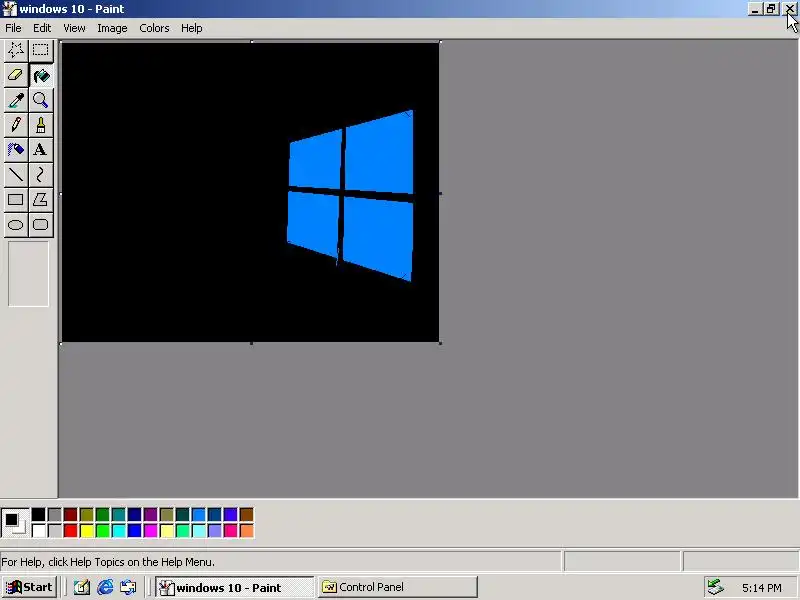The image size is (800, 600).
Task: Pick the bright yellow palette swatch
Action: pos(87,531)
